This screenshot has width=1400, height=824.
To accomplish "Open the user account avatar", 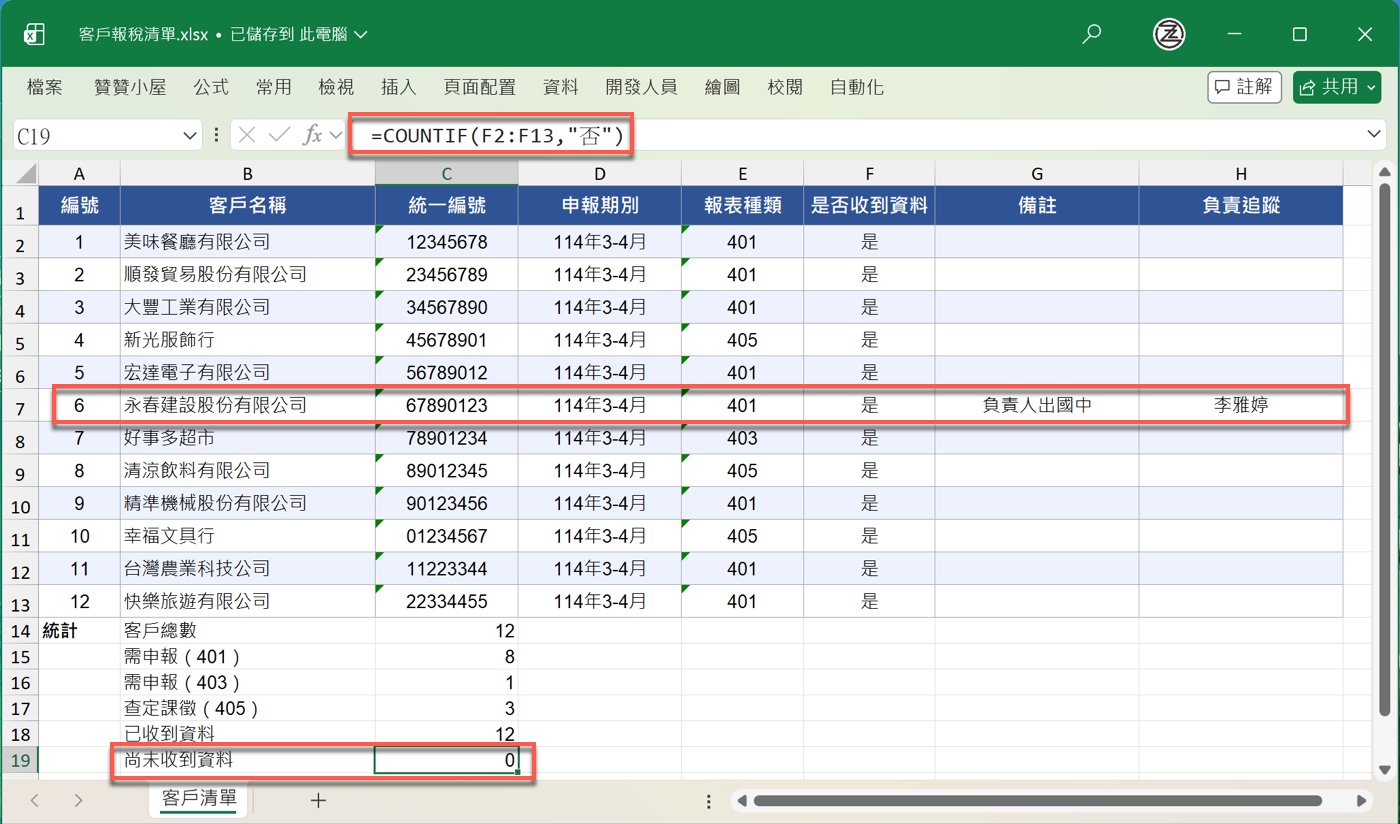I will pyautogui.click(x=1169, y=34).
